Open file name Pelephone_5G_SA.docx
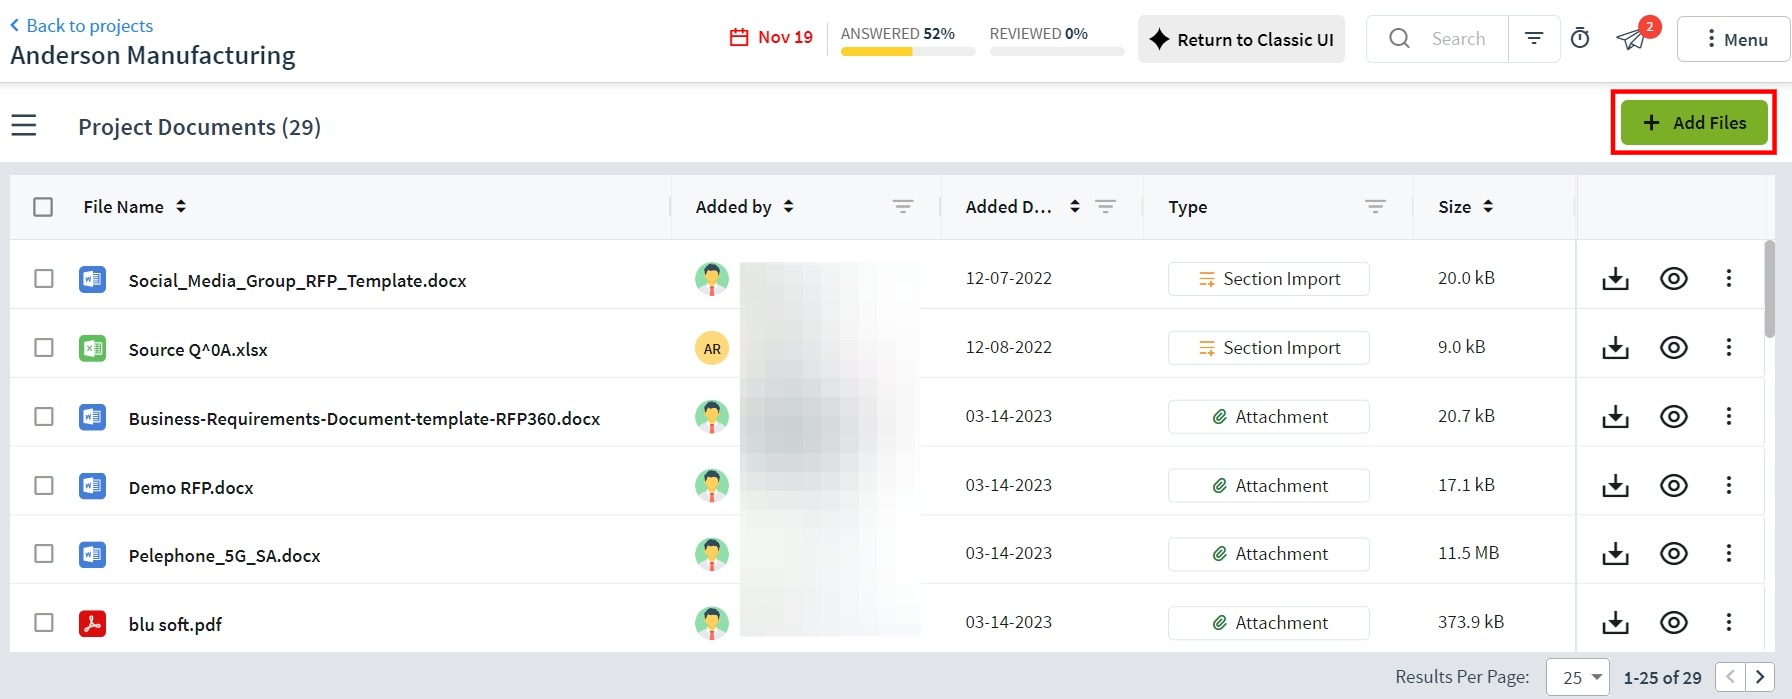 point(225,556)
